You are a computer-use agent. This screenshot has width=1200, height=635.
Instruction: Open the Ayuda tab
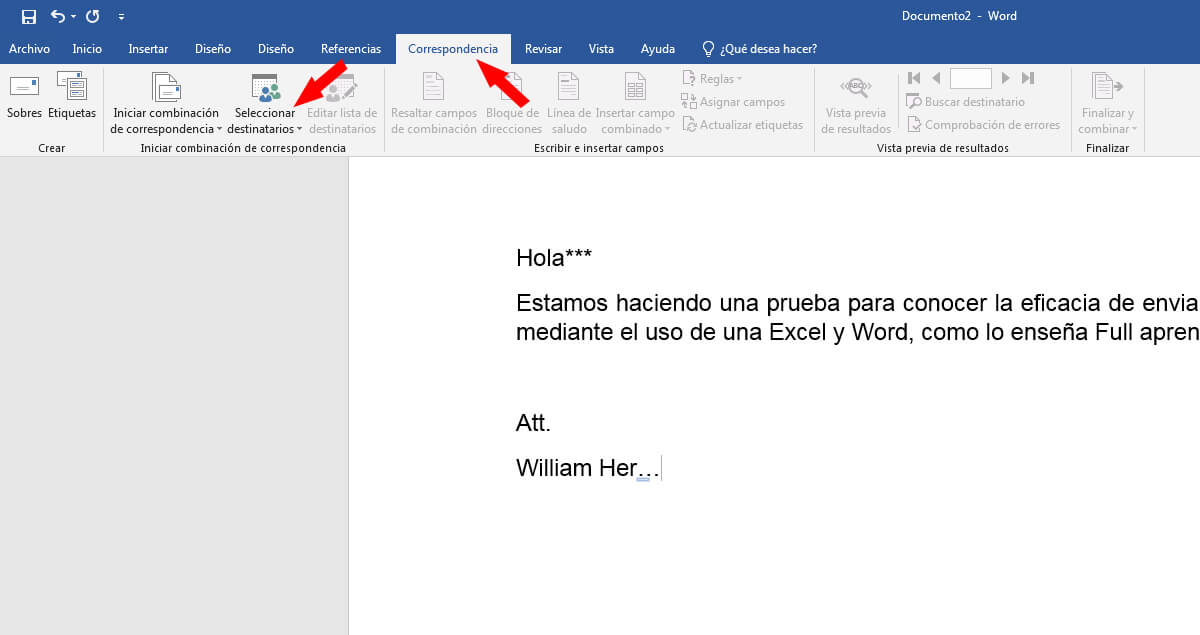(658, 49)
